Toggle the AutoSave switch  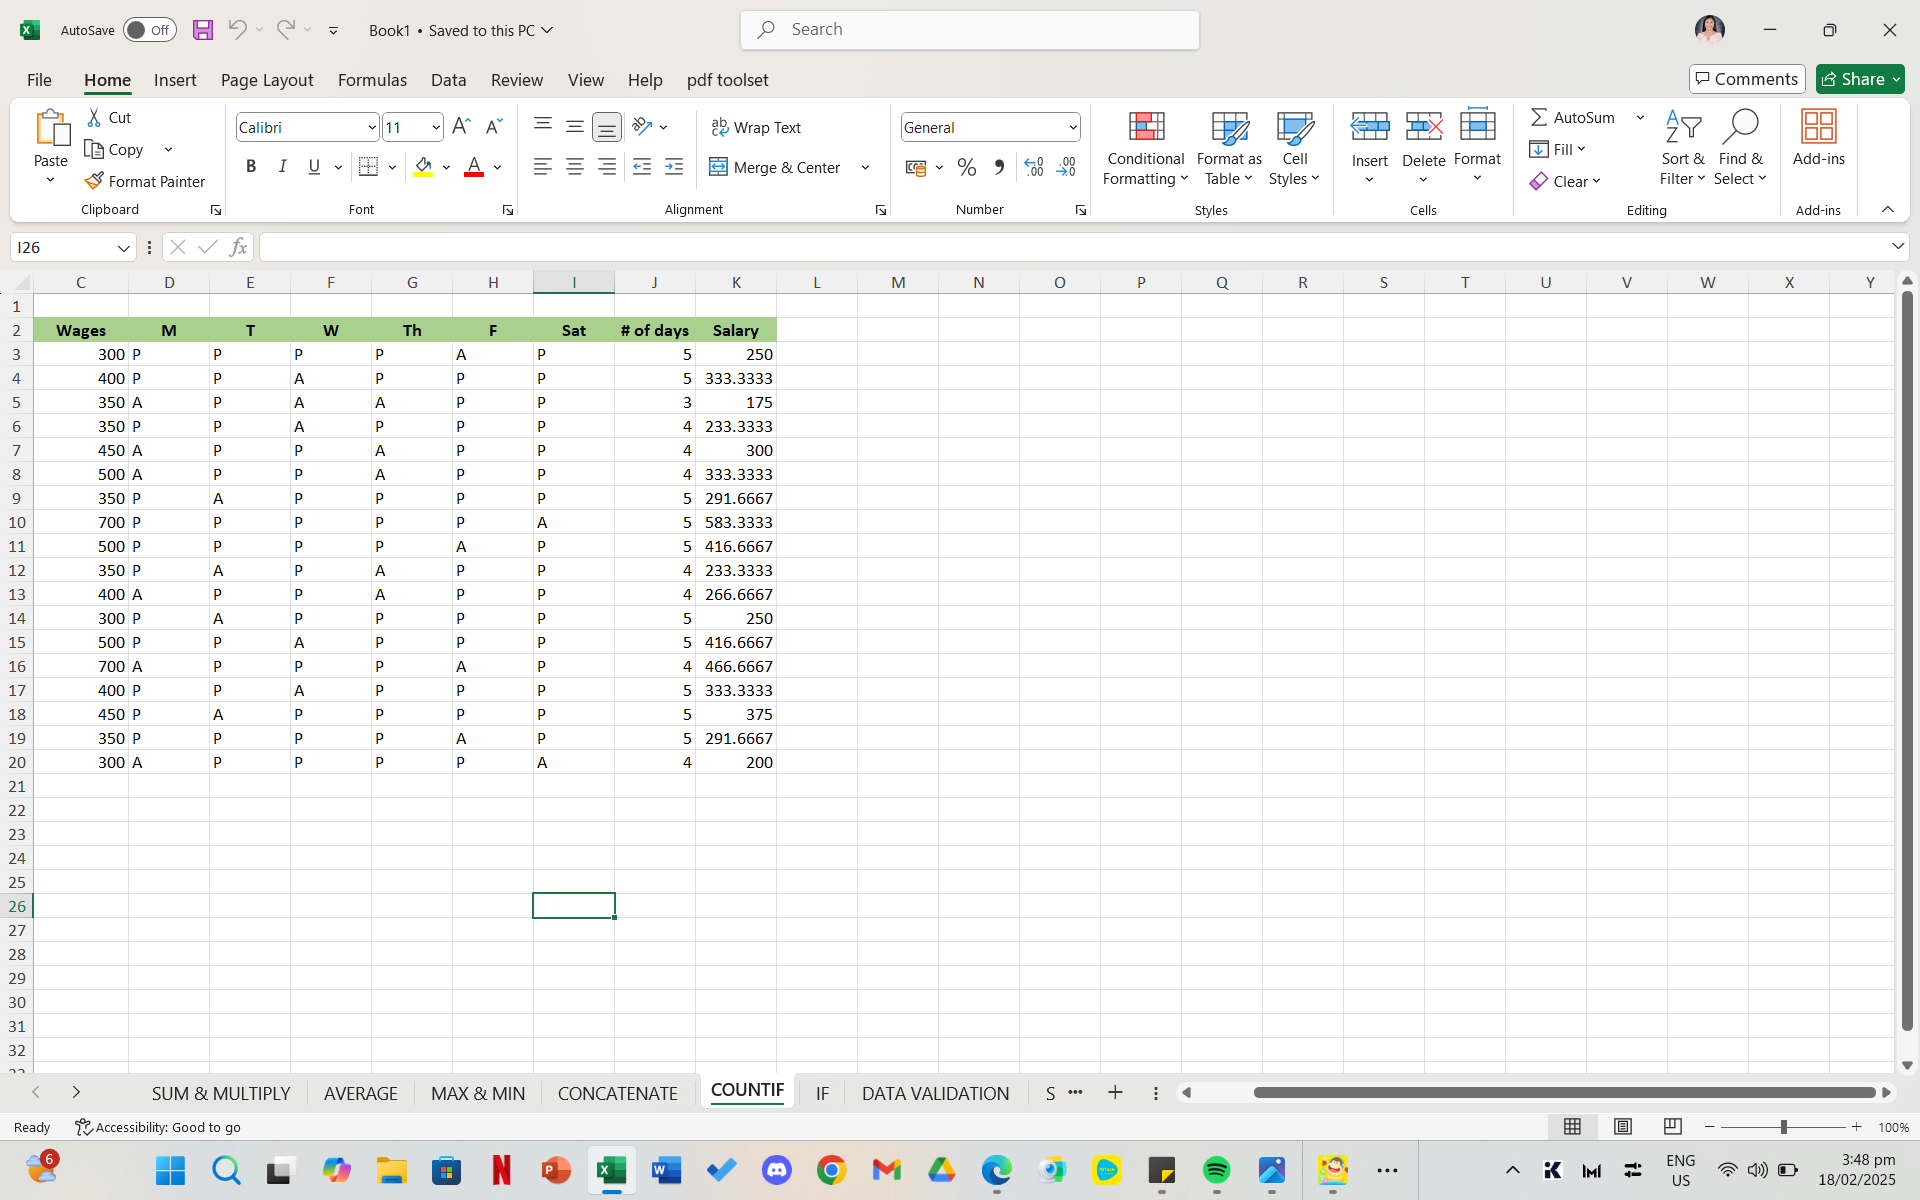pyautogui.click(x=150, y=30)
